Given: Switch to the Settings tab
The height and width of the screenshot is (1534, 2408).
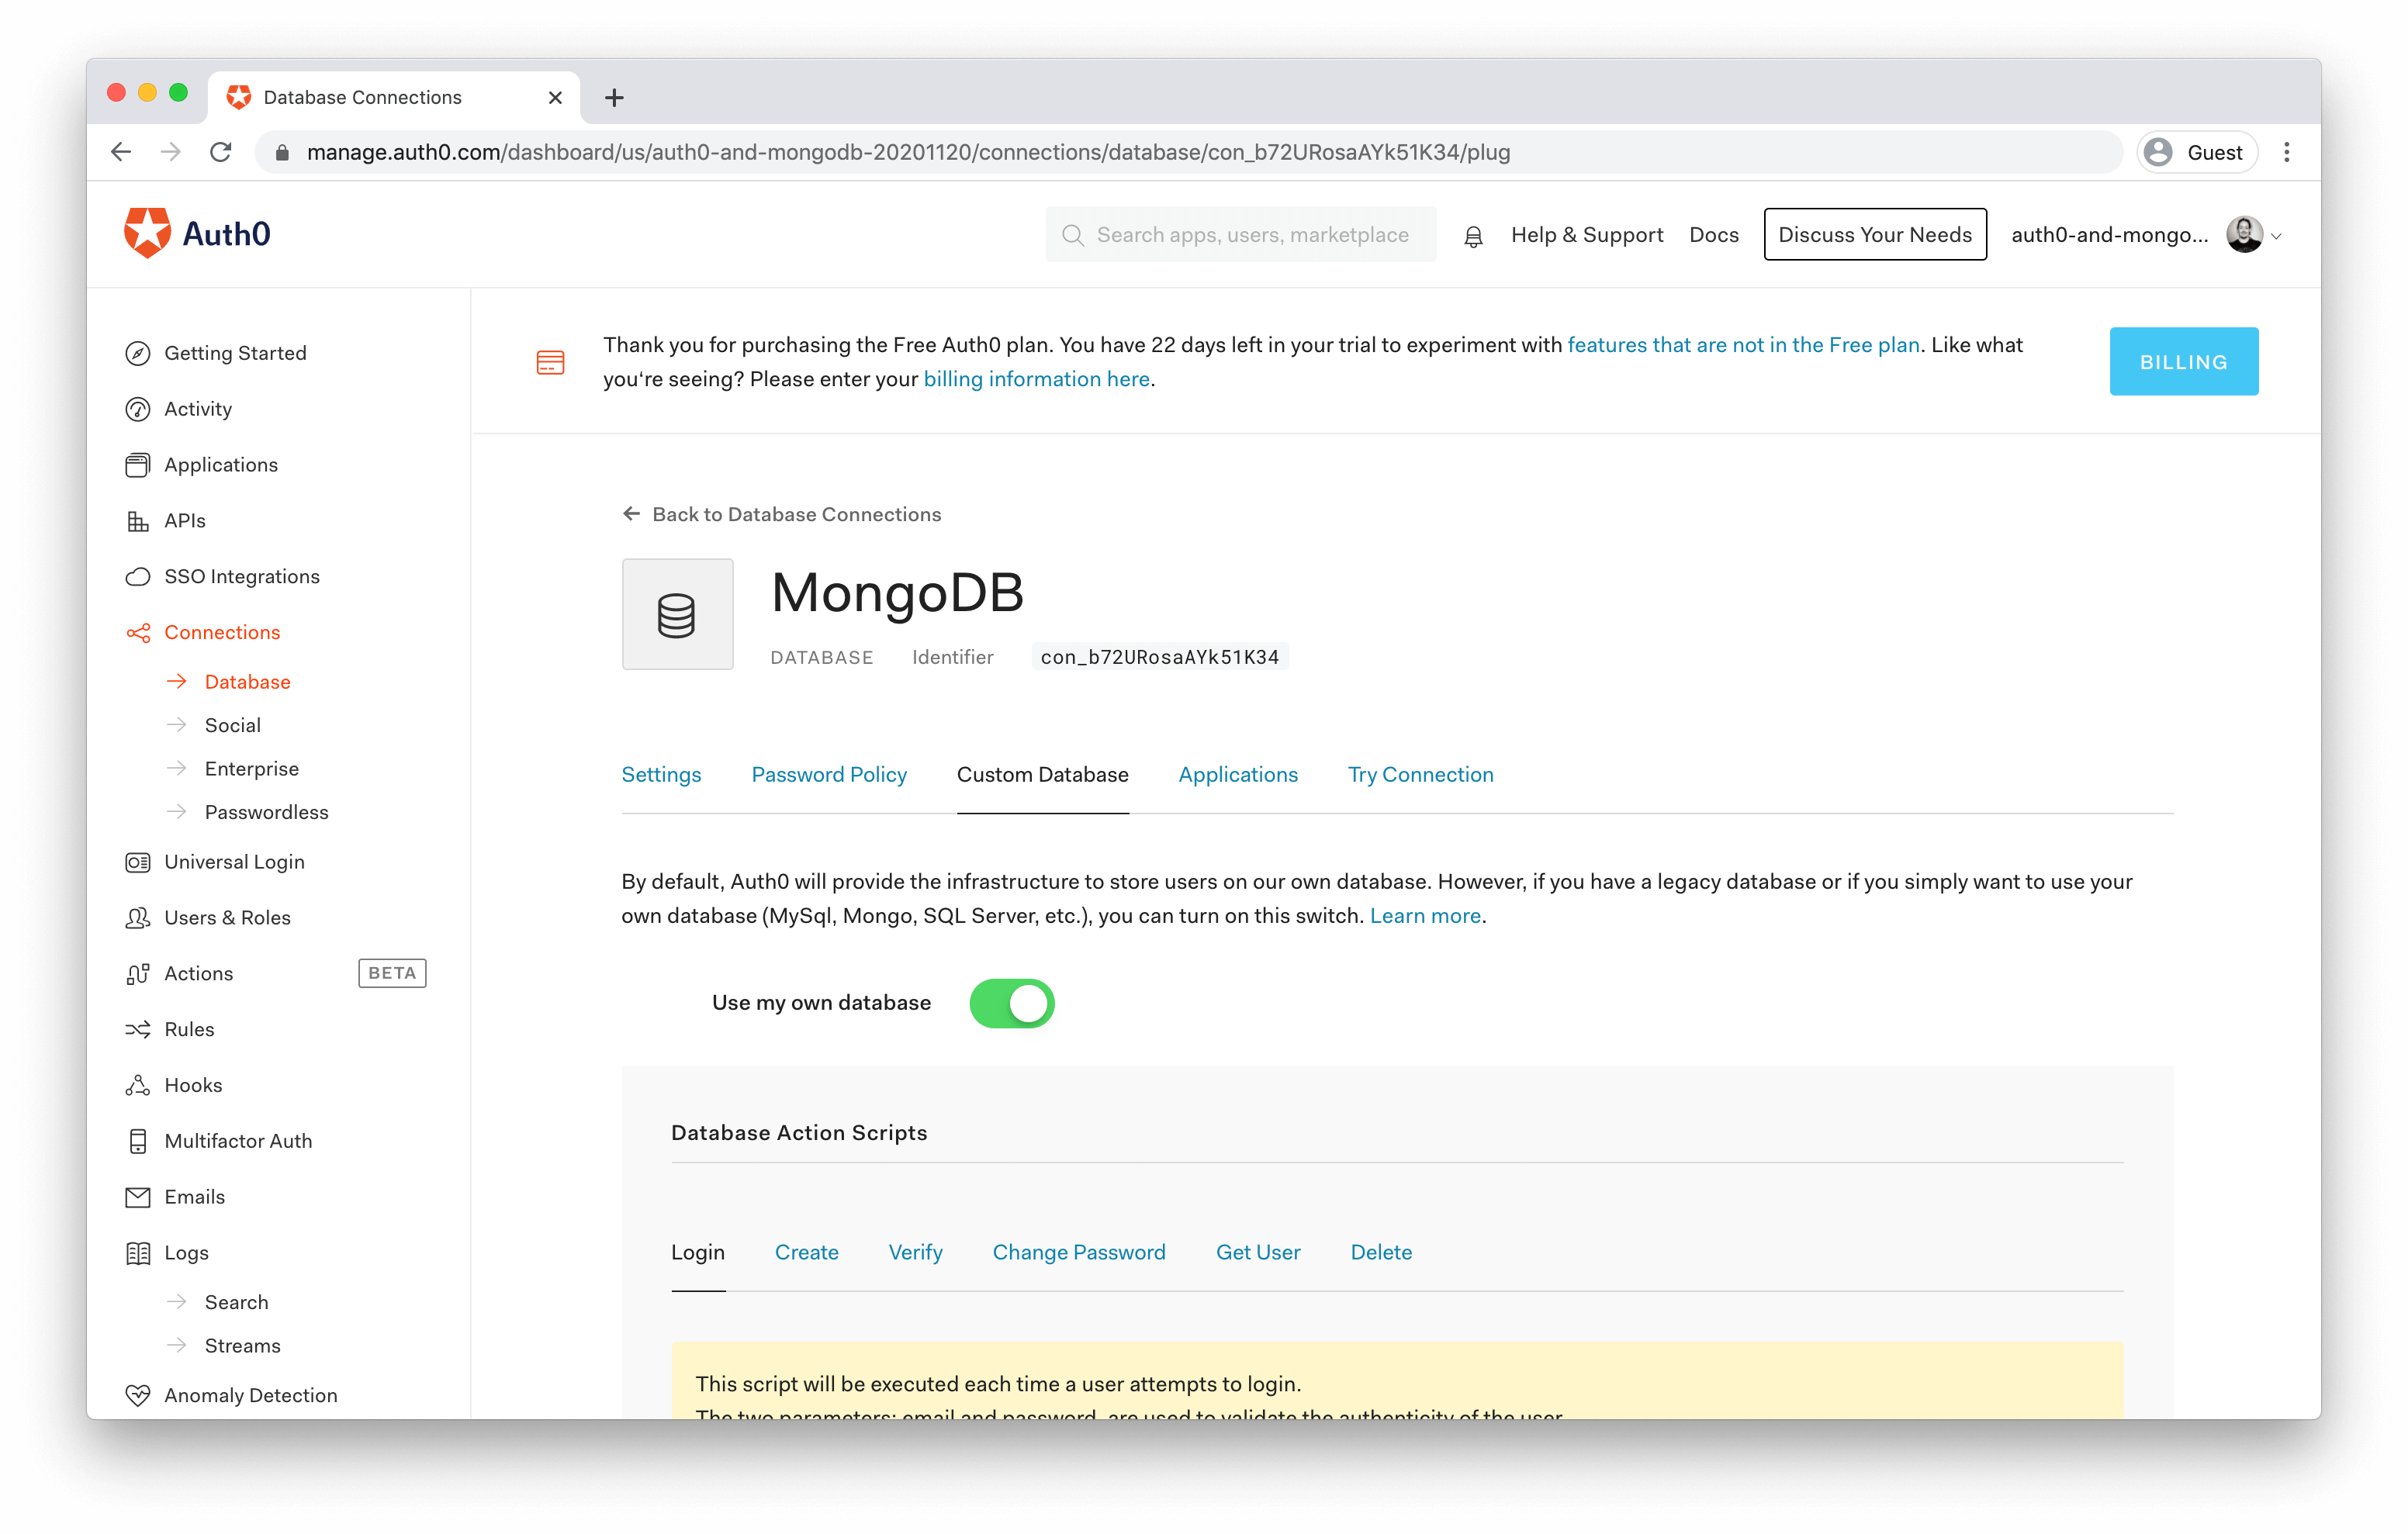Looking at the screenshot, I should coord(662,774).
